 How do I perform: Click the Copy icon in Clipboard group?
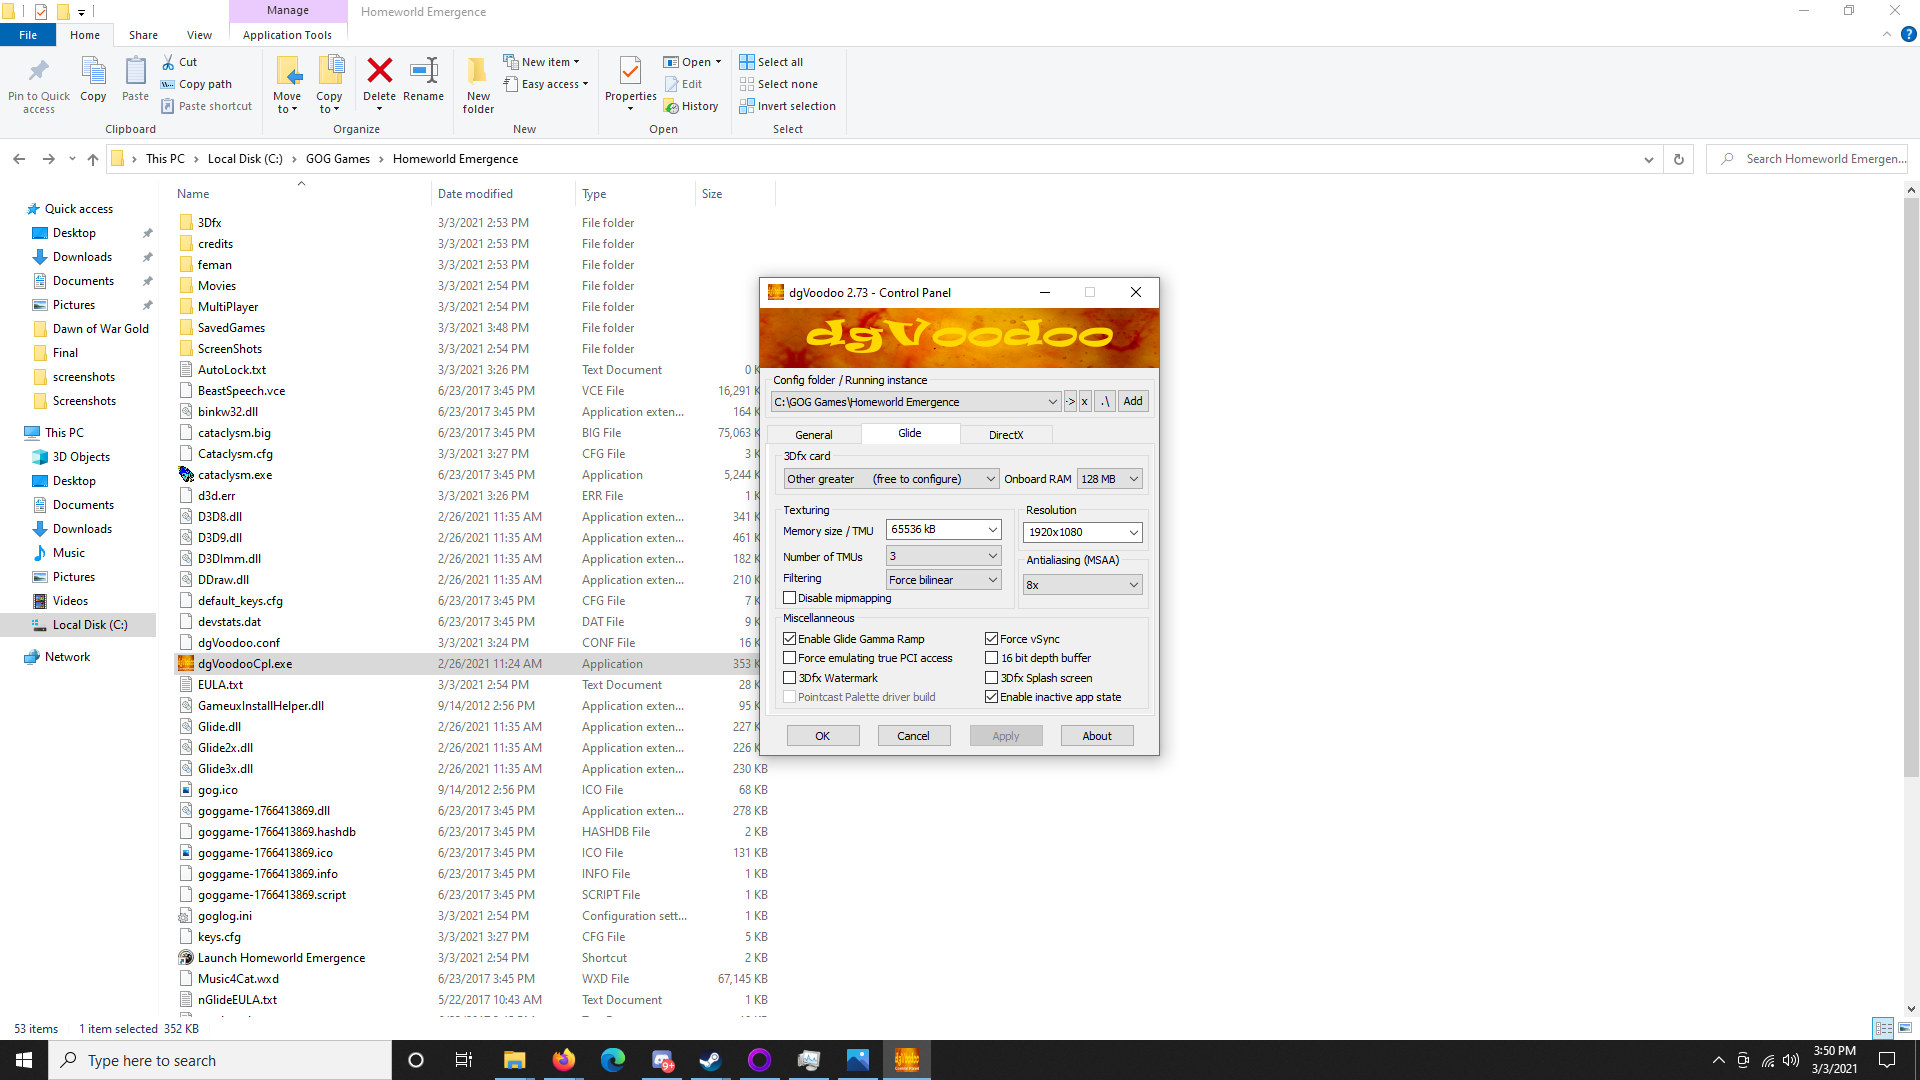coord(93,71)
